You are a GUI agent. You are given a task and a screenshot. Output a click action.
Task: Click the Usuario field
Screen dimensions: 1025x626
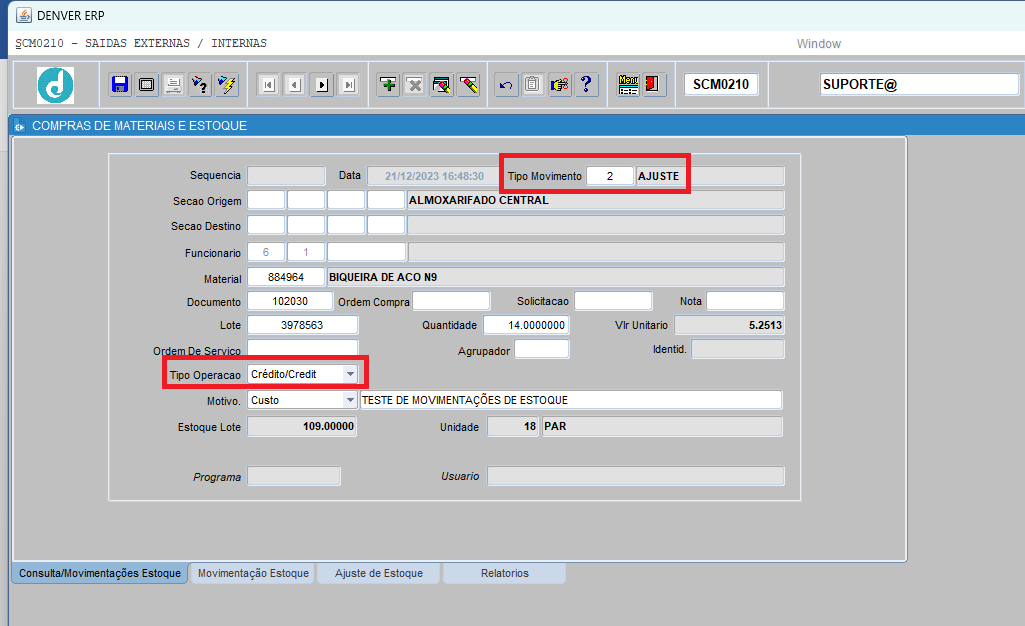coord(635,476)
